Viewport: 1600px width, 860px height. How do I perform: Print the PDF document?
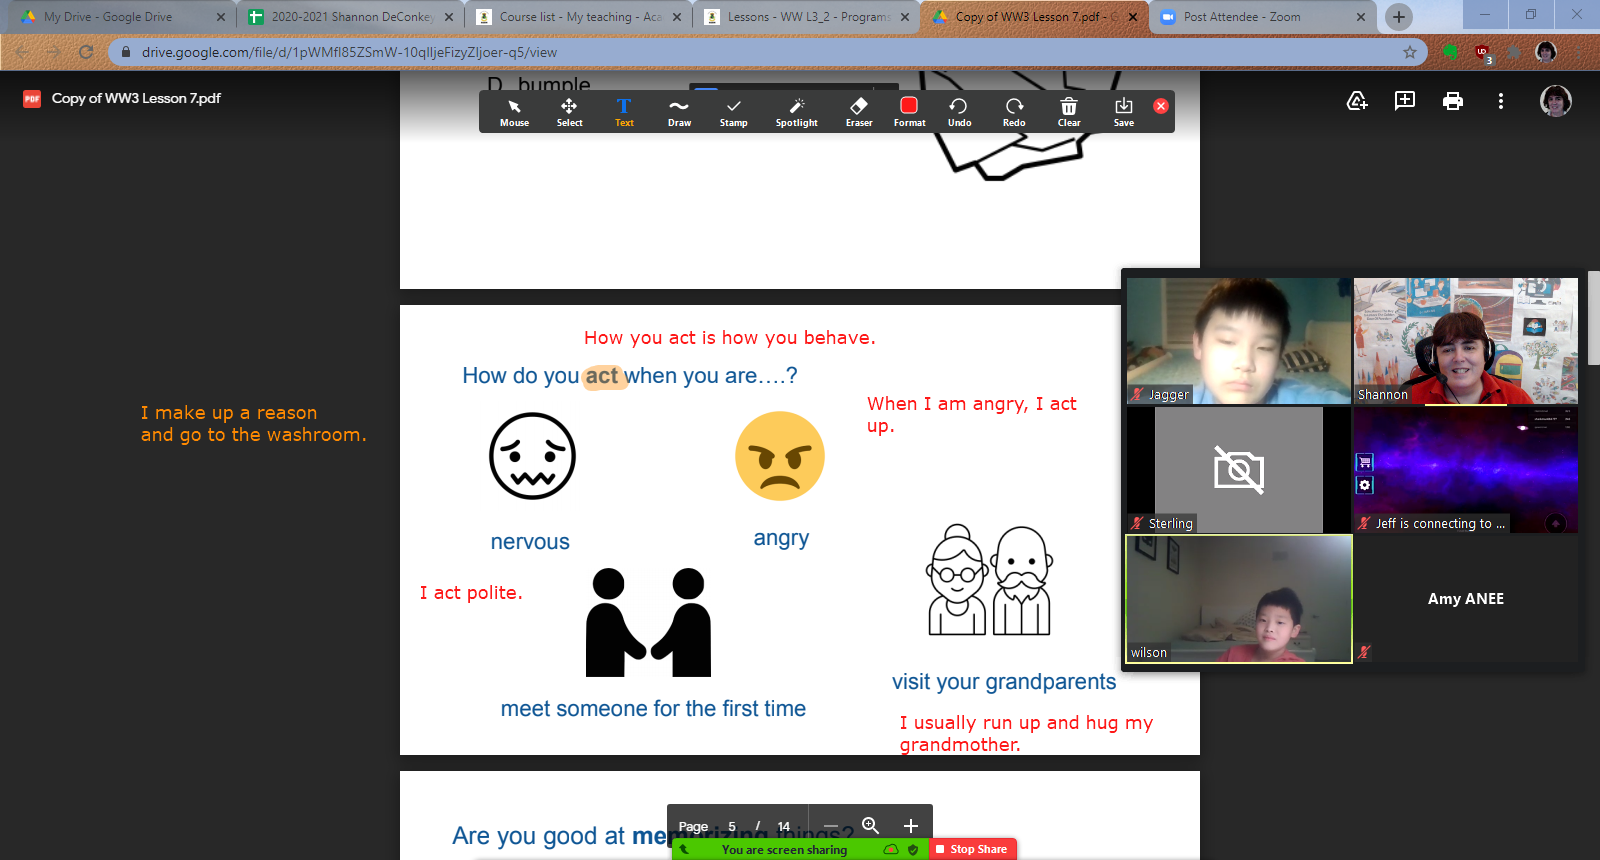coord(1453,100)
